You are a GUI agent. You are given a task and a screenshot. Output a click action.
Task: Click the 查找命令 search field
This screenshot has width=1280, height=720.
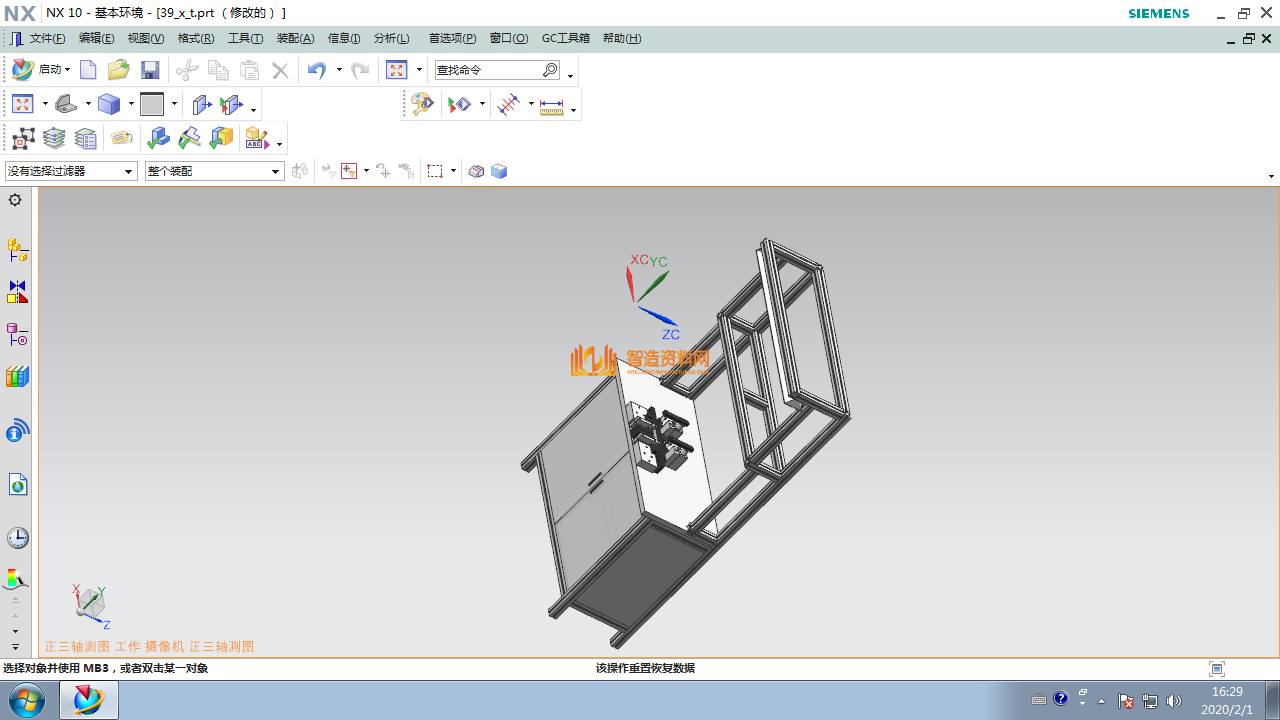pos(488,70)
